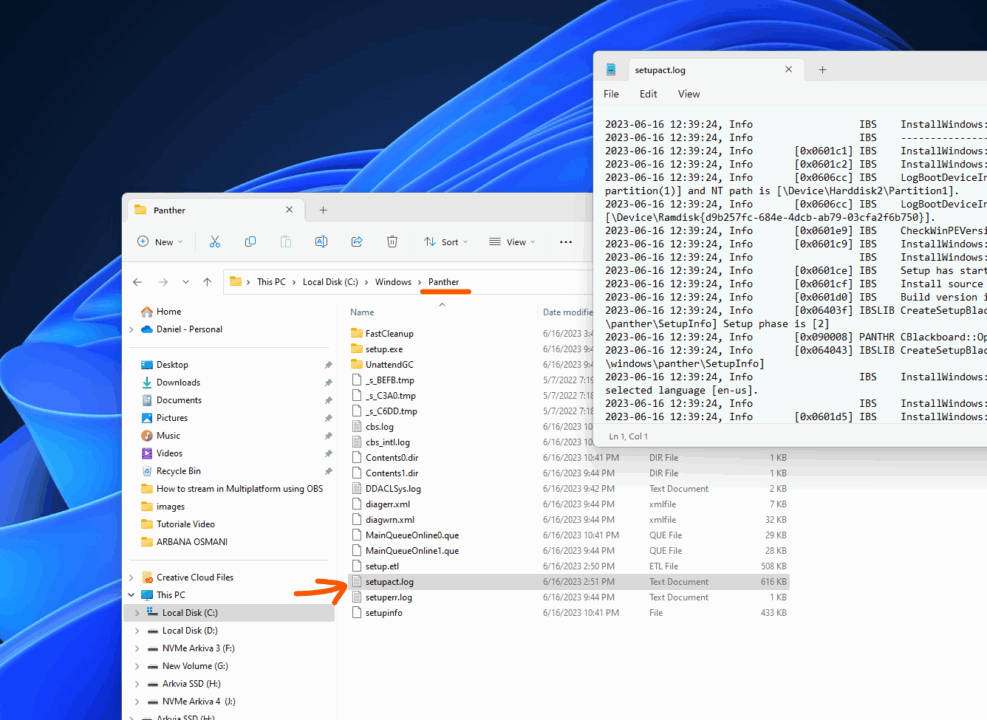Click Ln 1, Col 1 status in Notepad
The width and height of the screenshot is (987, 720).
coord(628,436)
